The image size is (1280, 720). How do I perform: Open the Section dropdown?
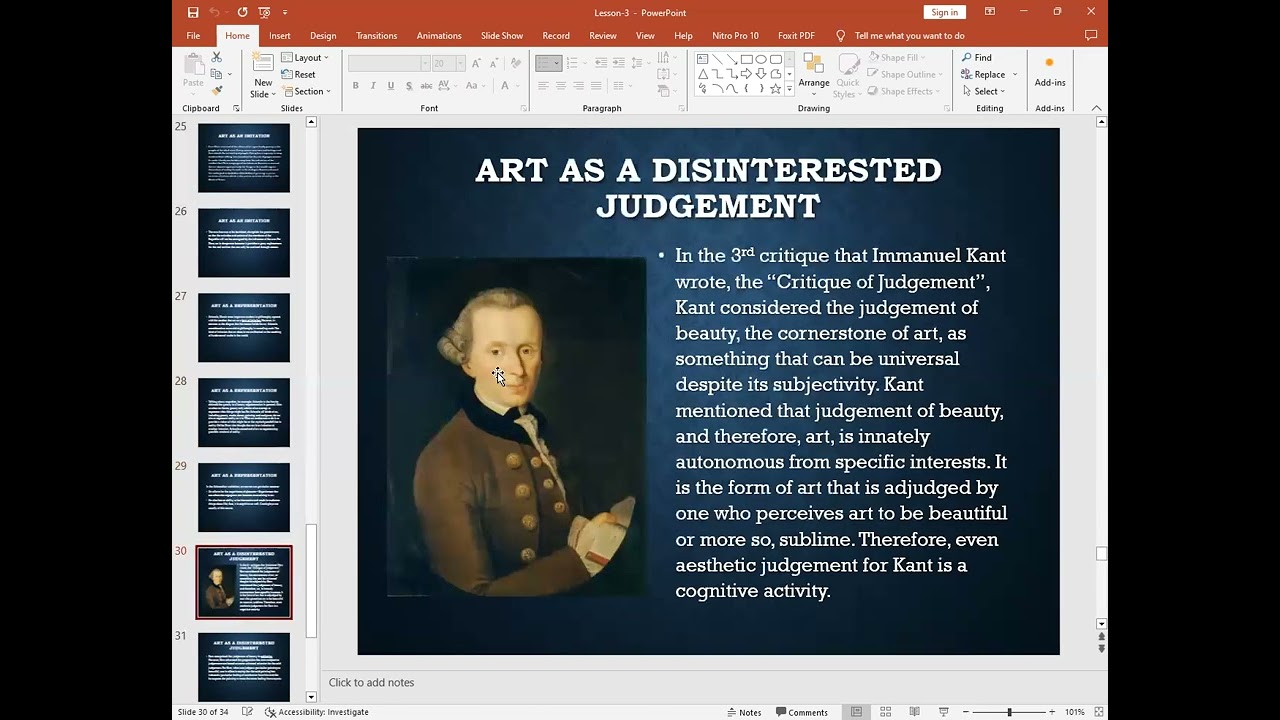tap(306, 91)
